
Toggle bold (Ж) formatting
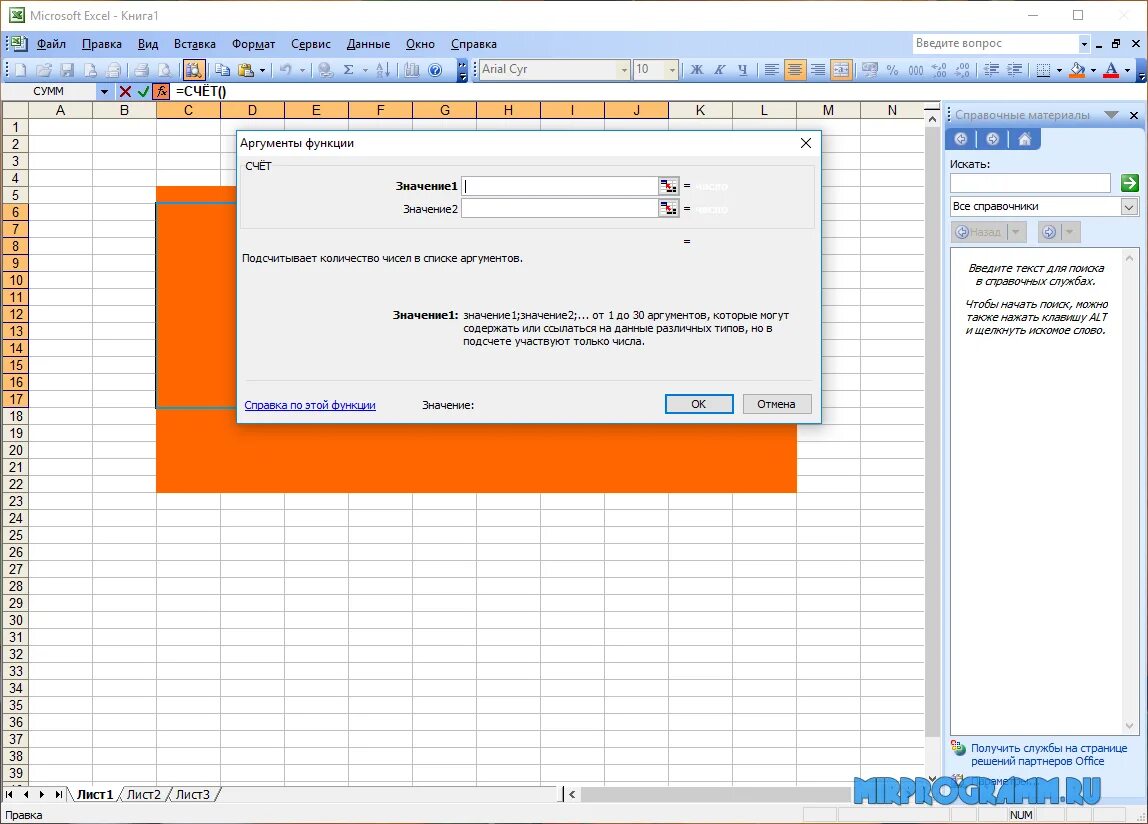[697, 69]
